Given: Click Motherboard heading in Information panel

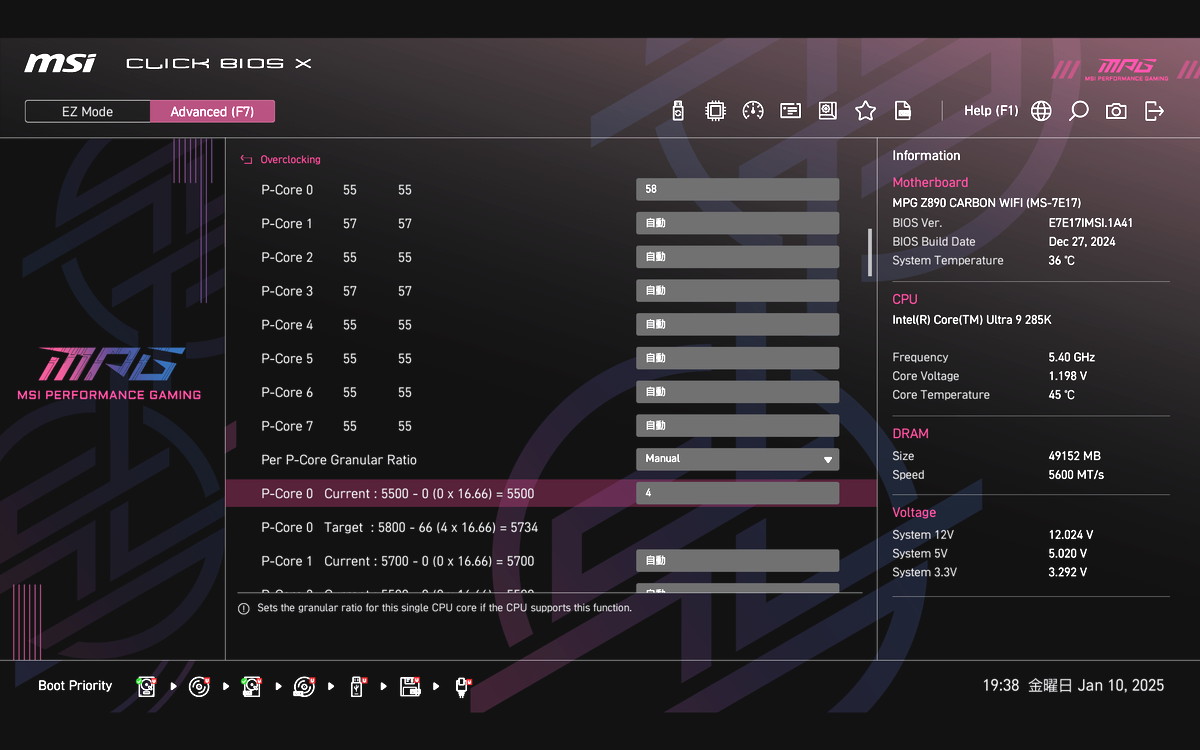Looking at the screenshot, I should click(x=930, y=182).
